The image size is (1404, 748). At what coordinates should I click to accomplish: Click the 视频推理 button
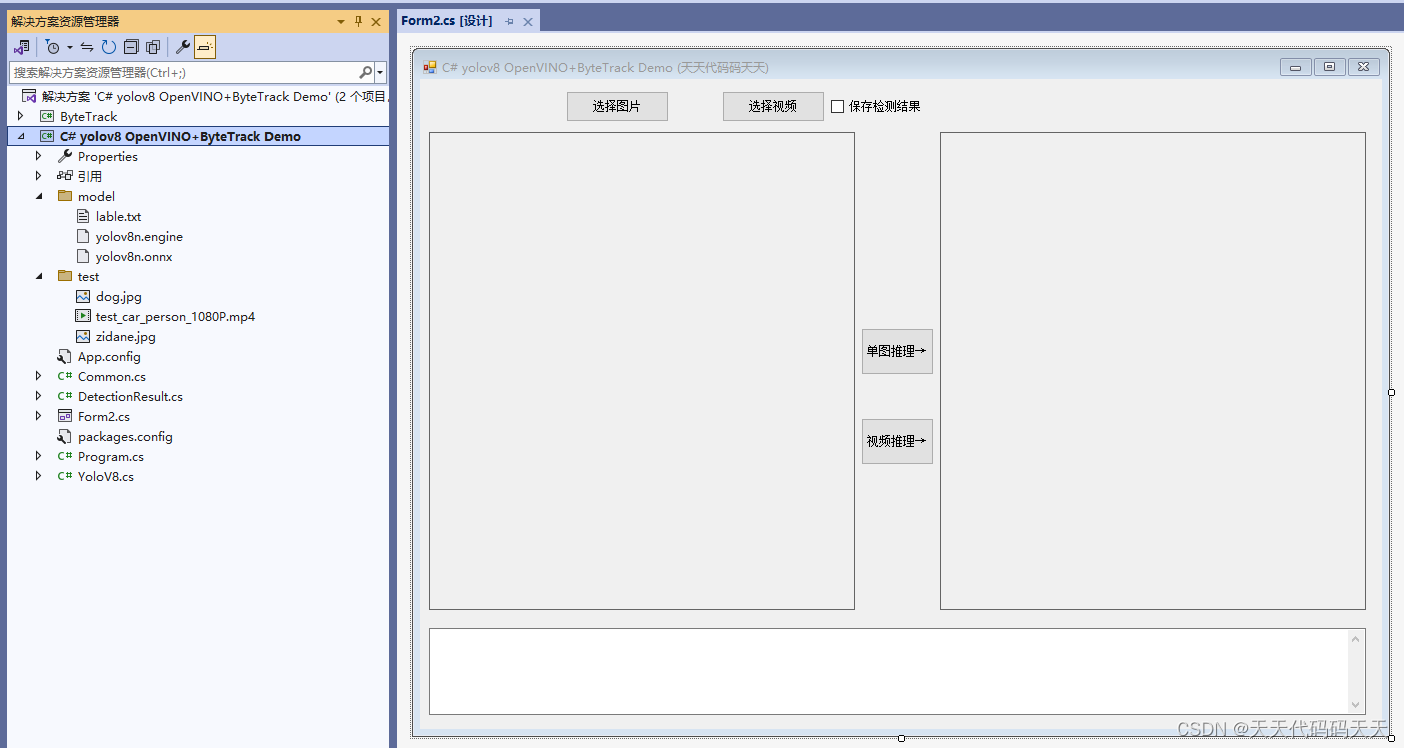tap(897, 441)
